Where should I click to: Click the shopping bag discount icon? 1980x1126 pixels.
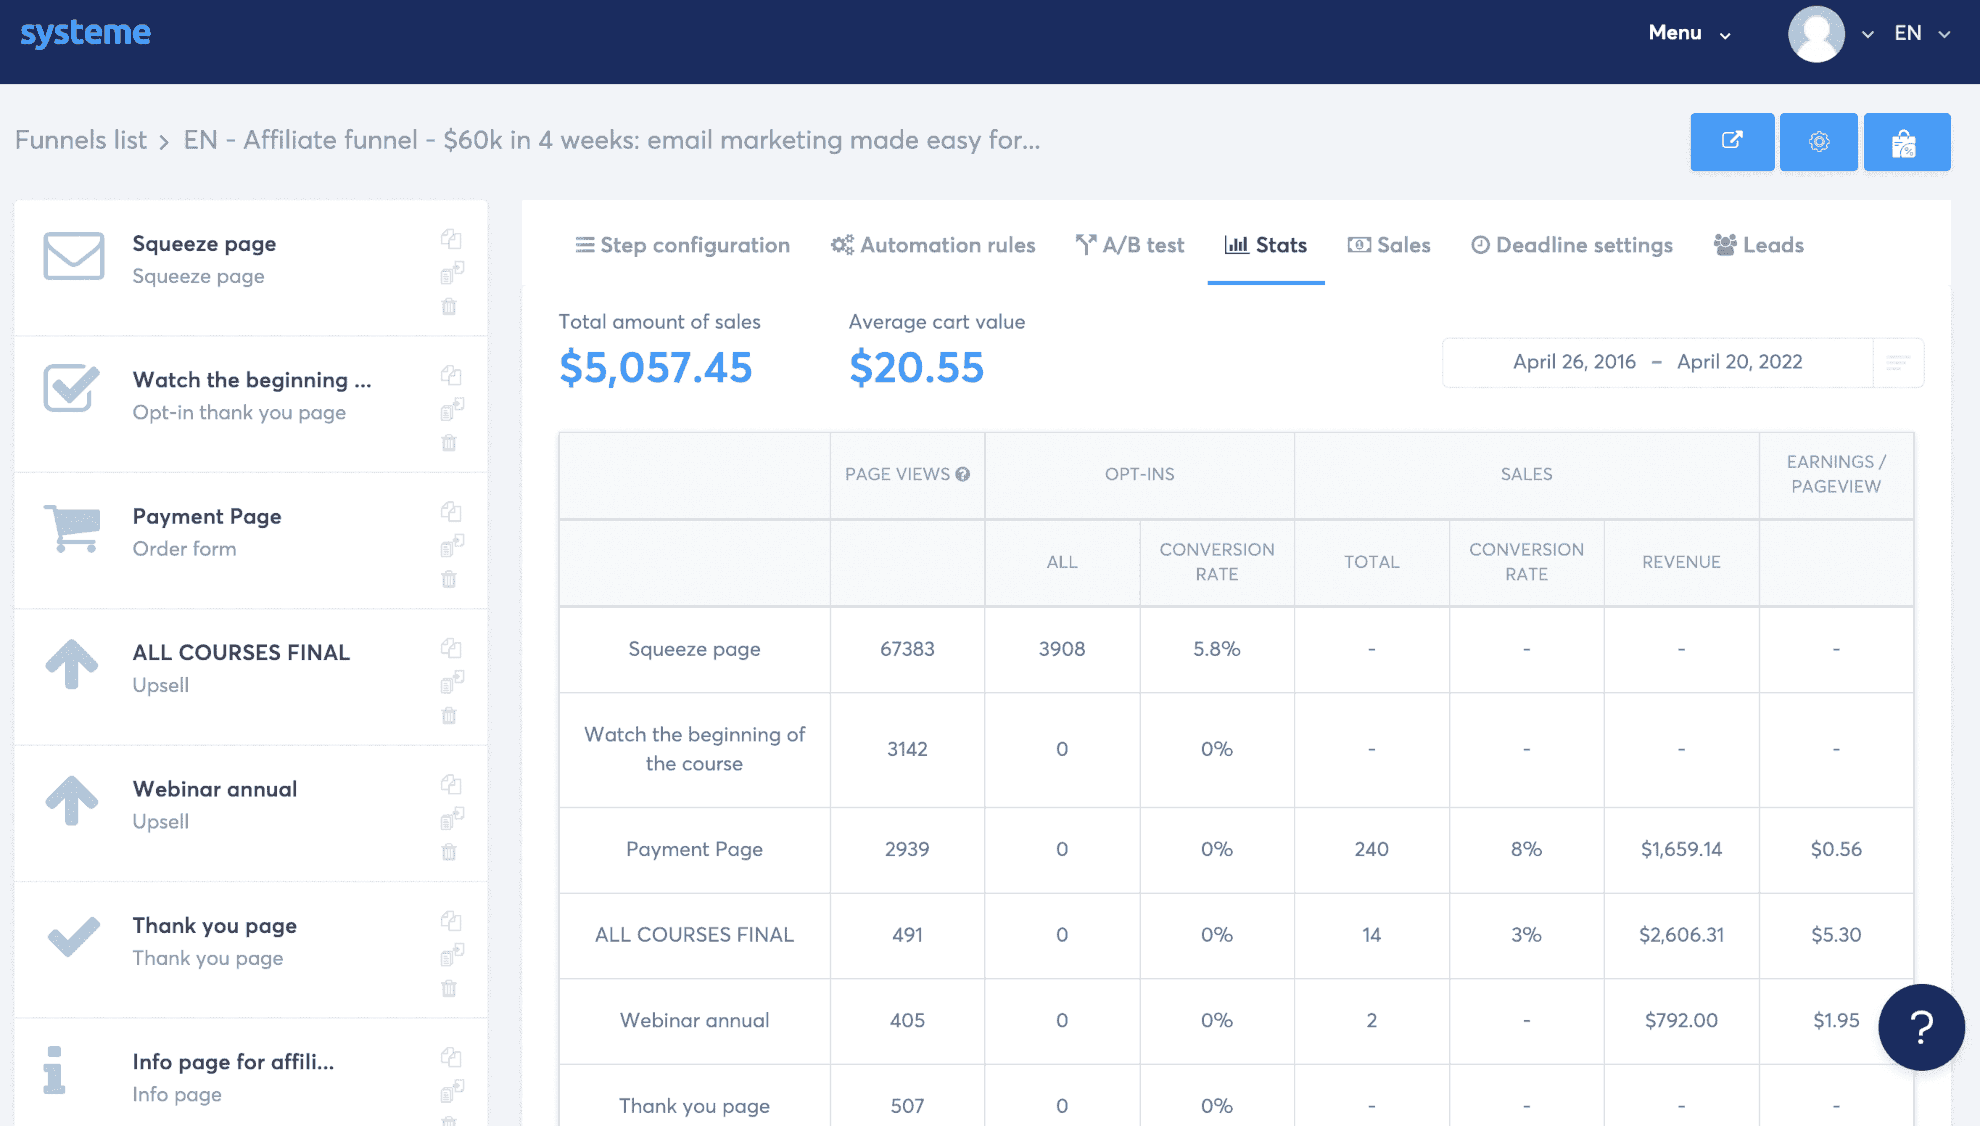point(1906,141)
